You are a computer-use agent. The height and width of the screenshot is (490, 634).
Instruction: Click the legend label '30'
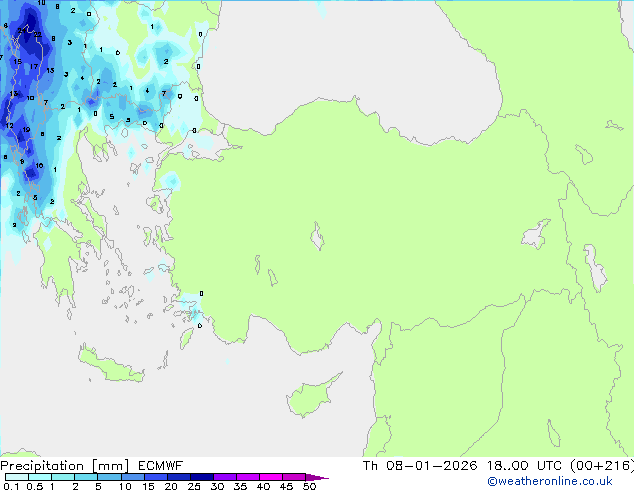click(217, 486)
